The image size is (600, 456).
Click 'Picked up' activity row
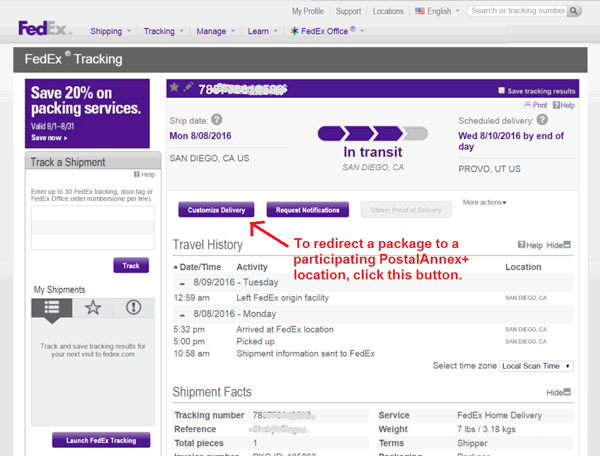pos(255,342)
